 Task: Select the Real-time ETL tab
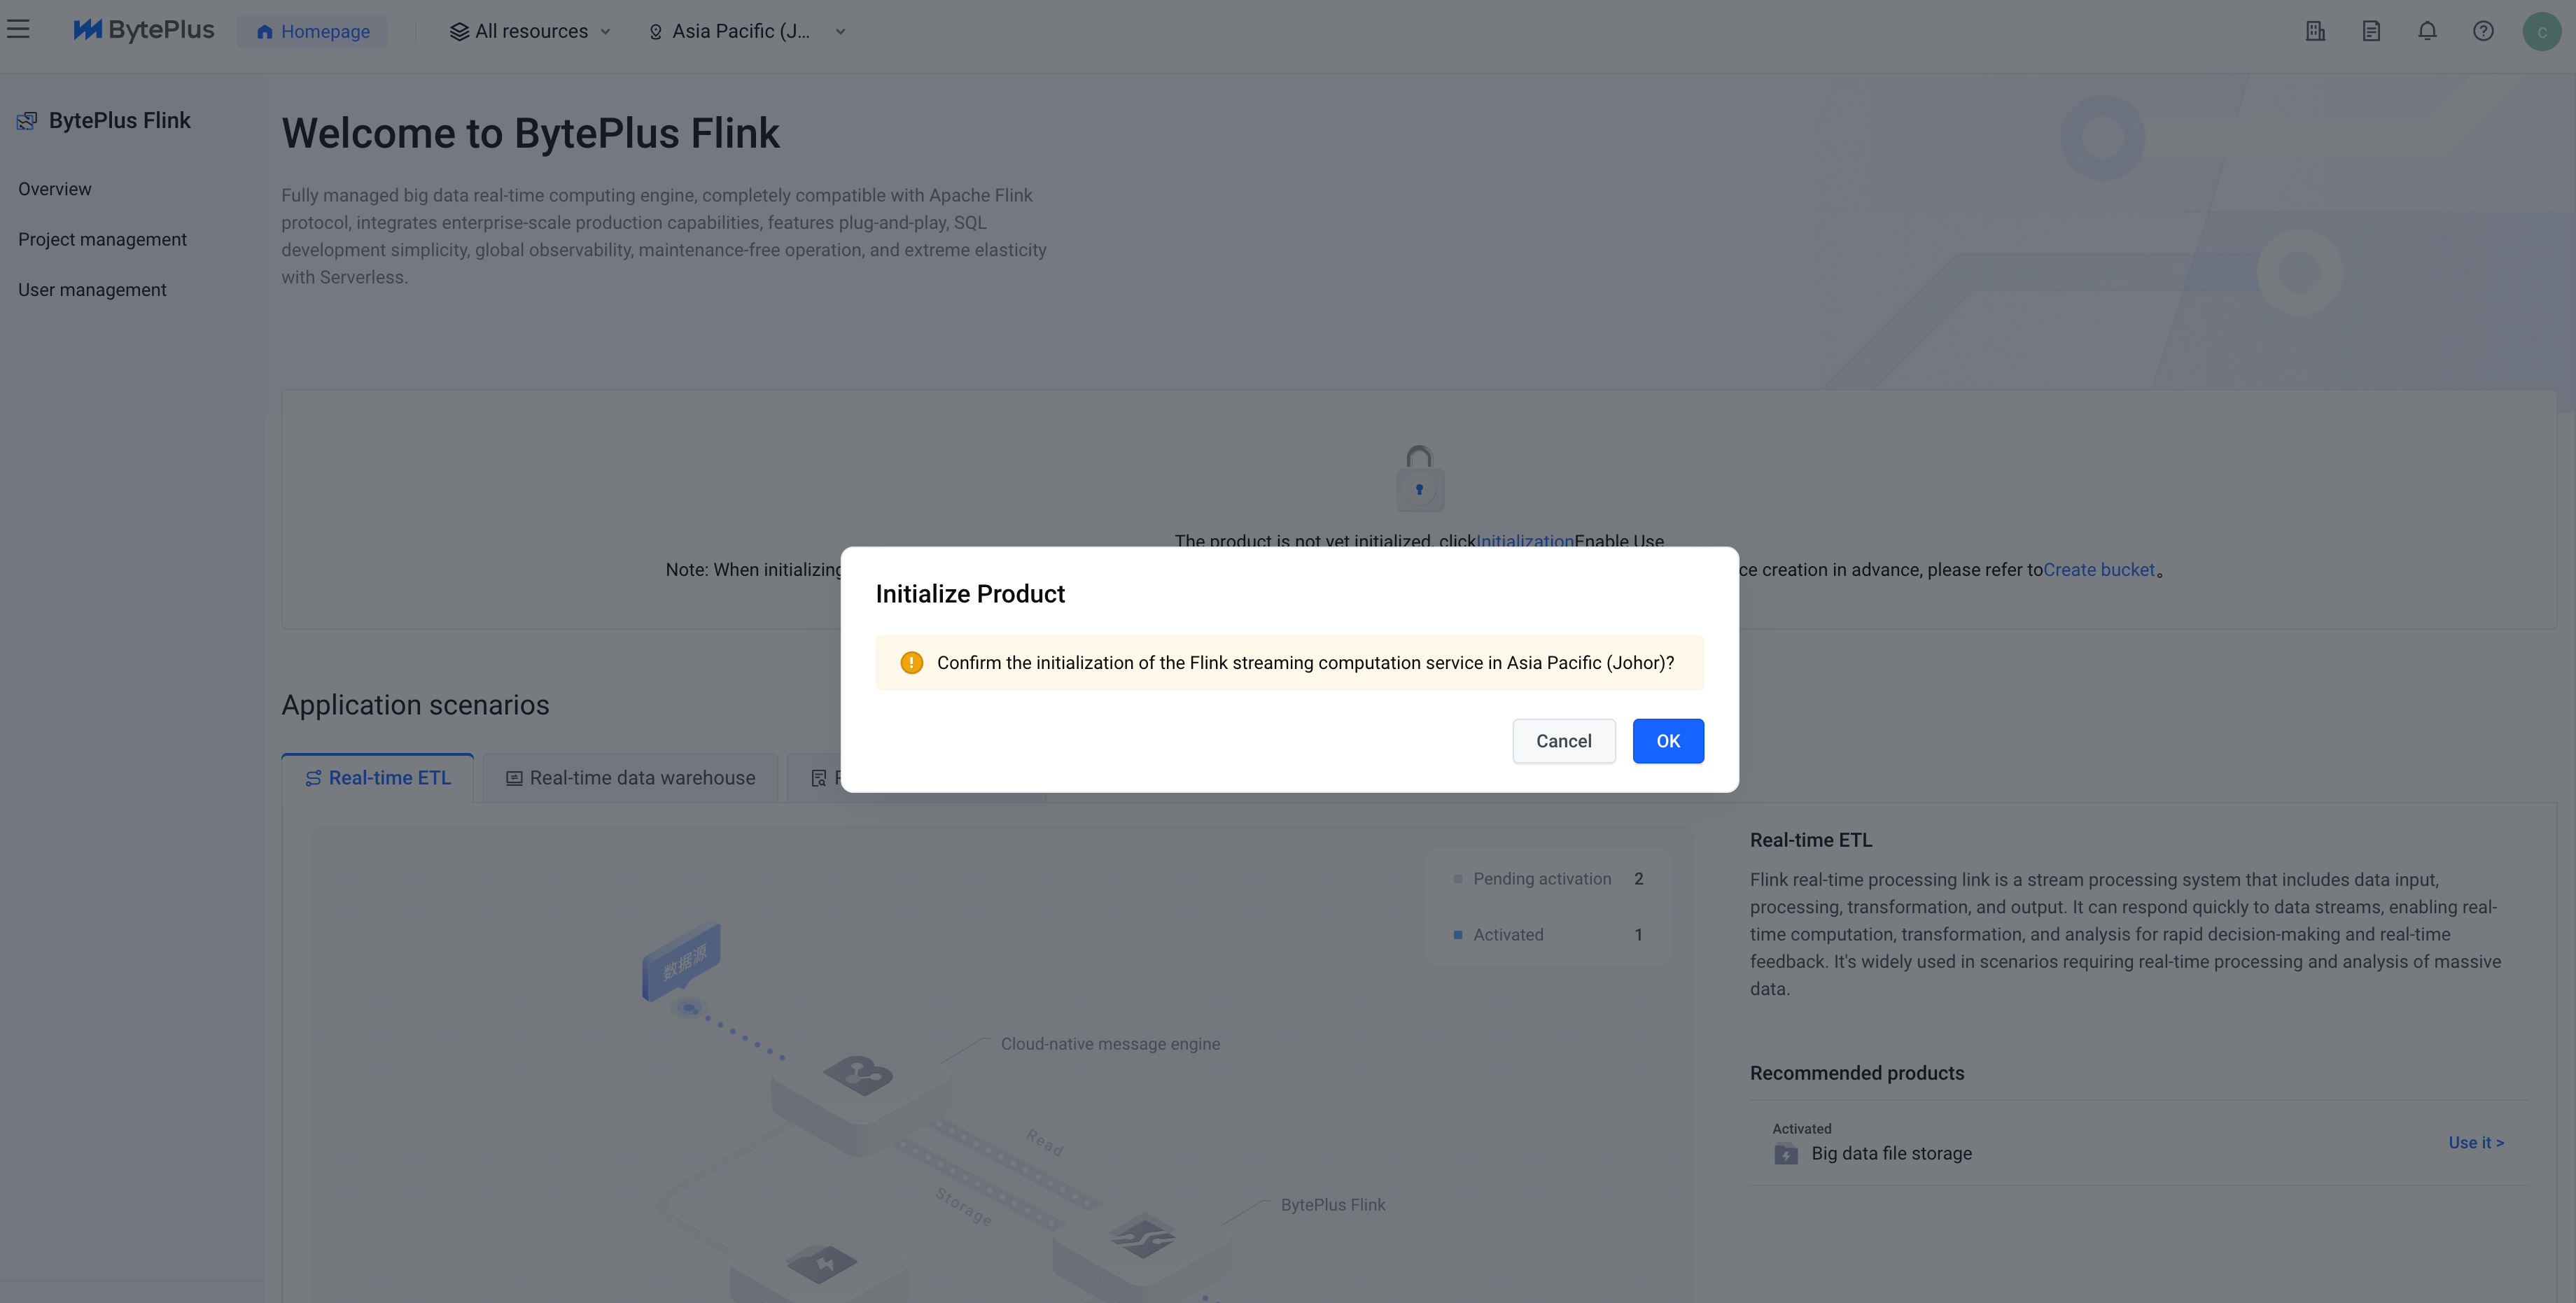point(378,778)
